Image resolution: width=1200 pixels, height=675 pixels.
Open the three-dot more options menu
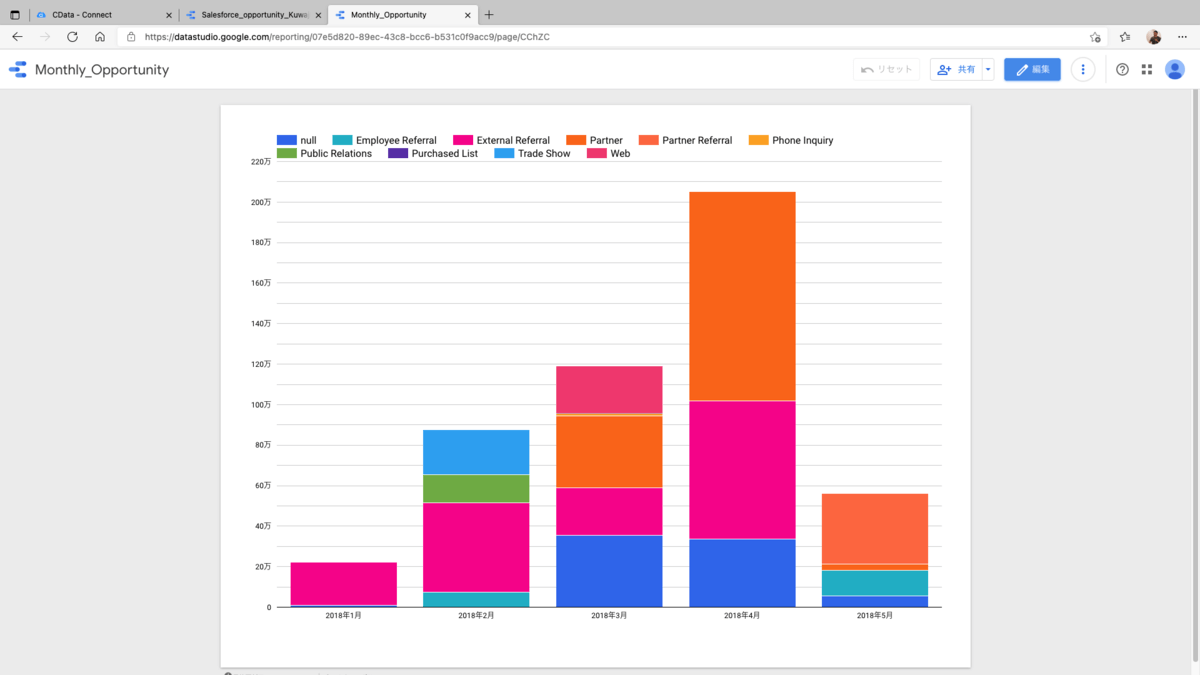1083,70
